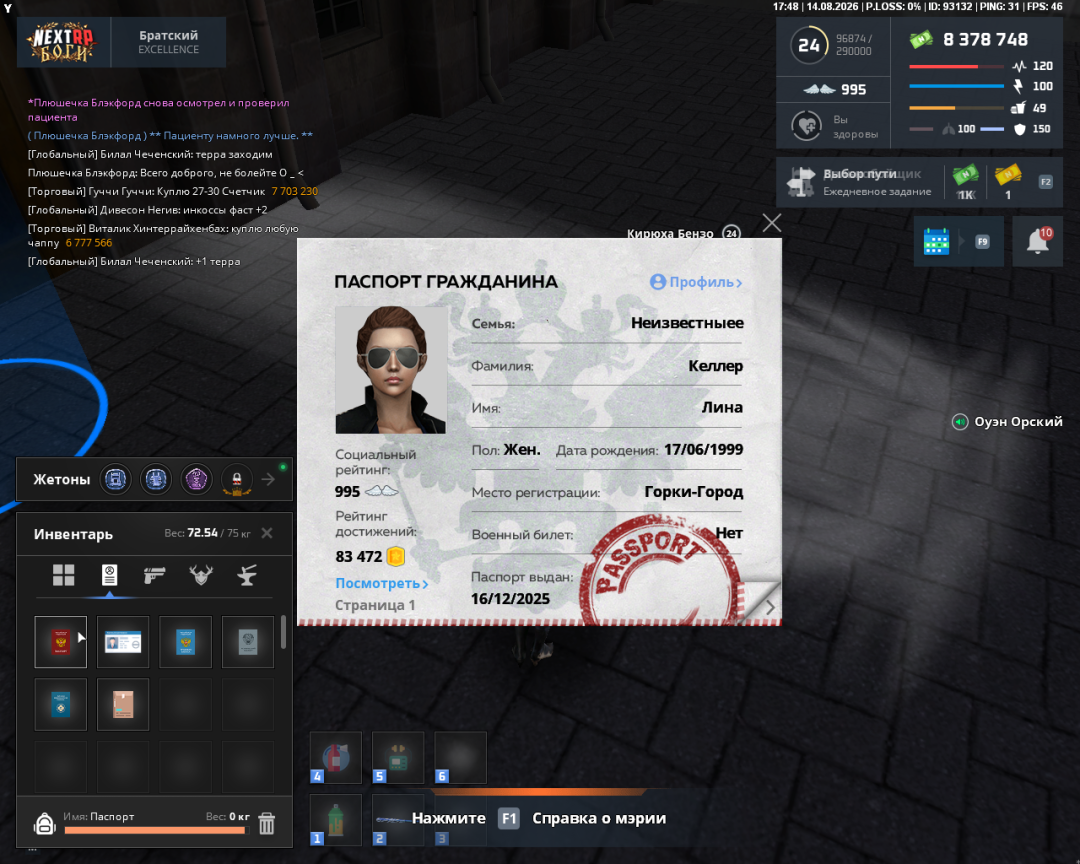
Task: Click the social rating 995 wings icon
Action: click(x=381, y=491)
